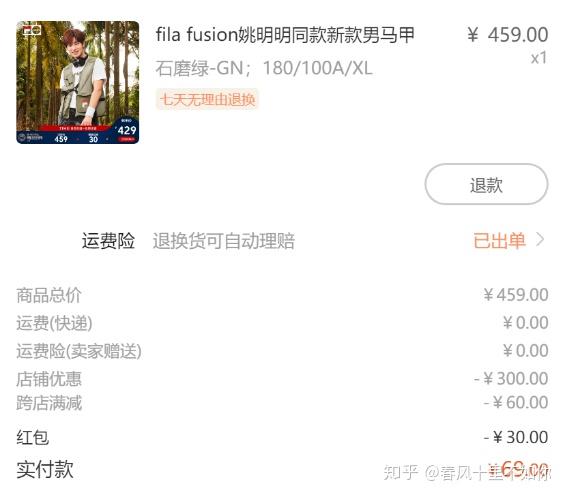Tap the 退款 refund button
This screenshot has height=497, width=566.
pos(486,184)
